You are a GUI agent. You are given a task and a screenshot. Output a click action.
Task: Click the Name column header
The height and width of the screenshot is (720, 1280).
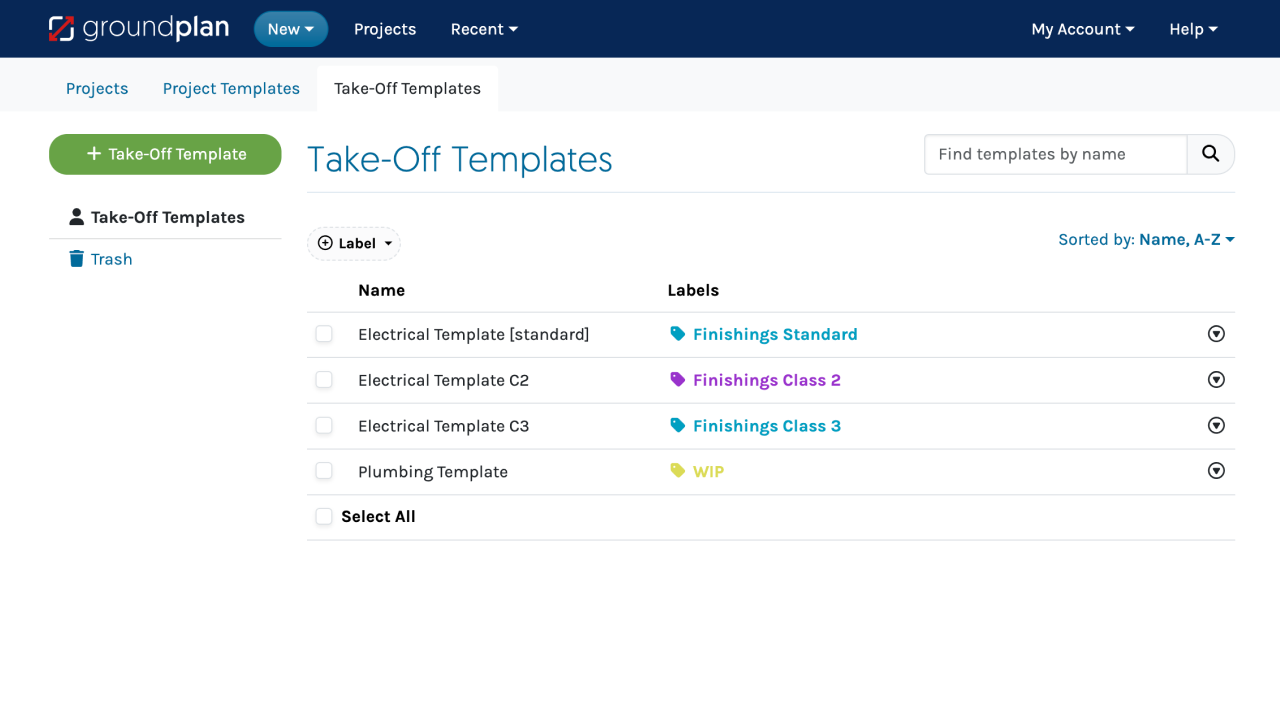coord(381,290)
